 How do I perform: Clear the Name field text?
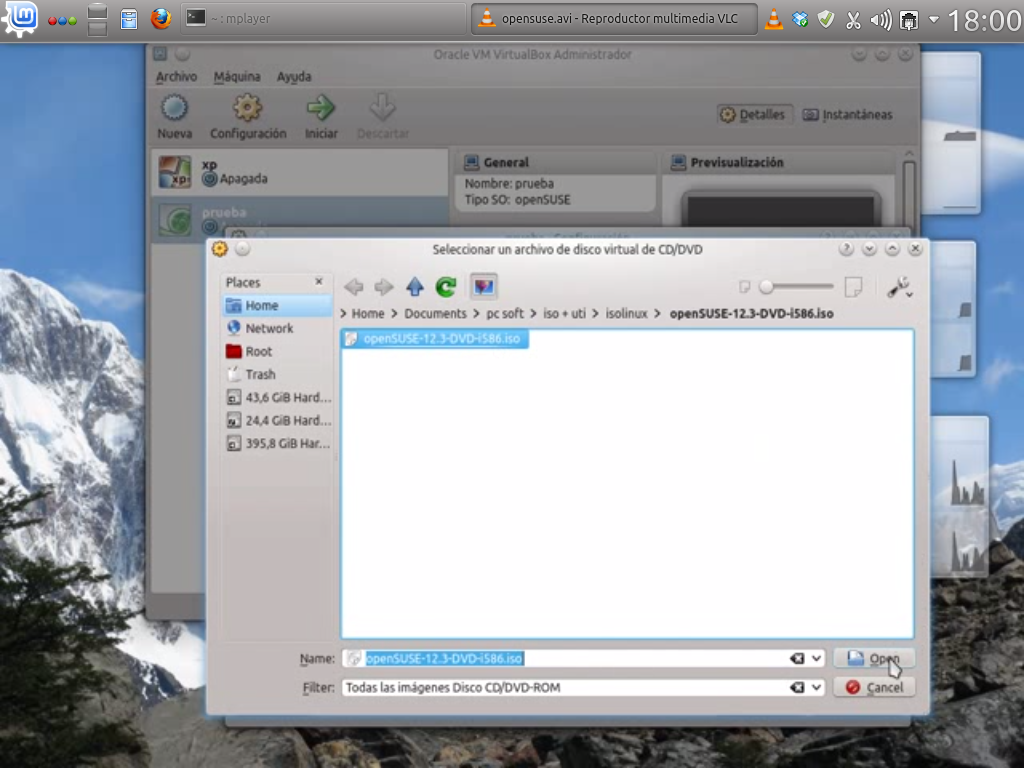pyautogui.click(x=797, y=658)
